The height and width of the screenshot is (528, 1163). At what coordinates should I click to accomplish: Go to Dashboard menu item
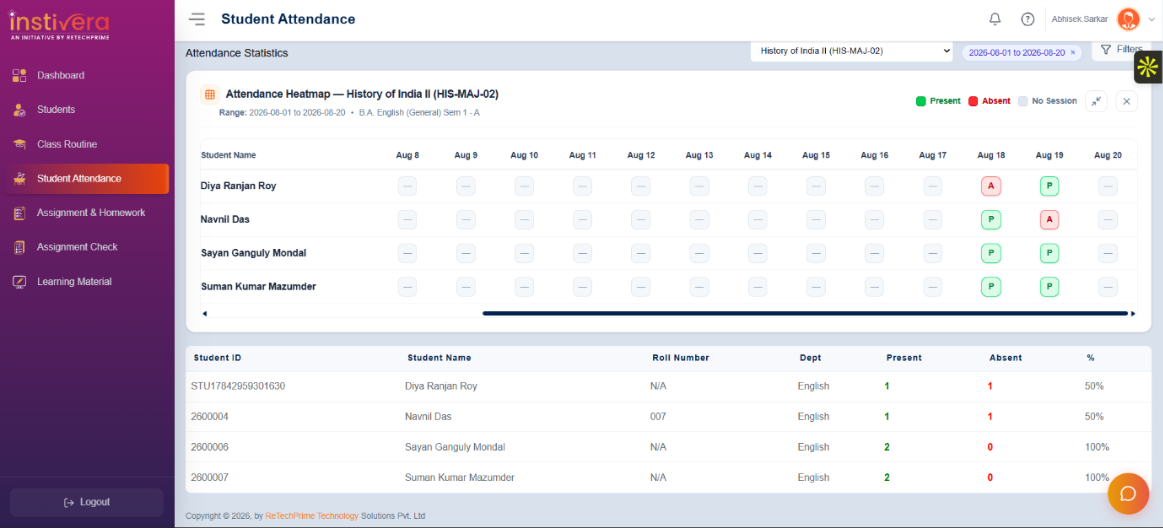(61, 76)
